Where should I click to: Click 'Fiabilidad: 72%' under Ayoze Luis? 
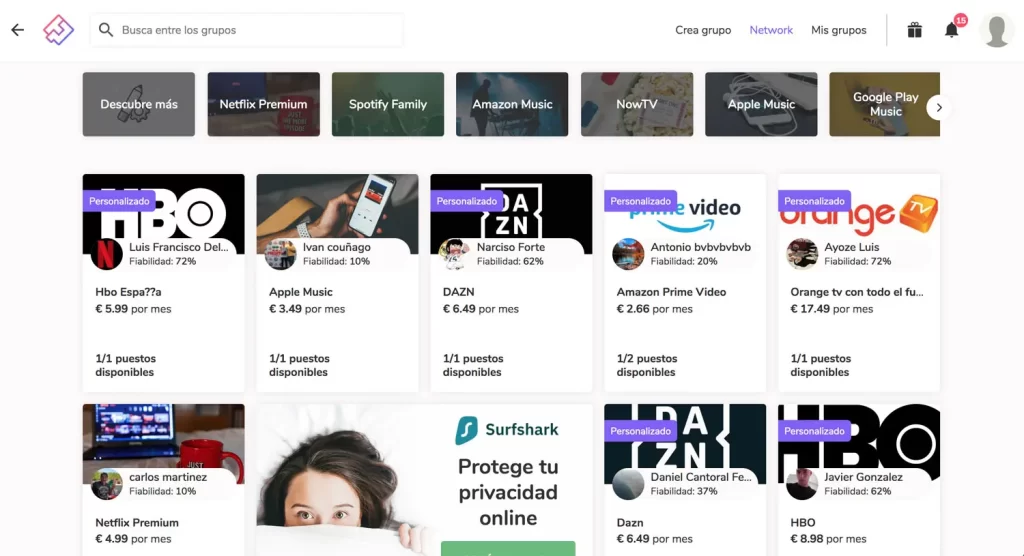coord(857,261)
